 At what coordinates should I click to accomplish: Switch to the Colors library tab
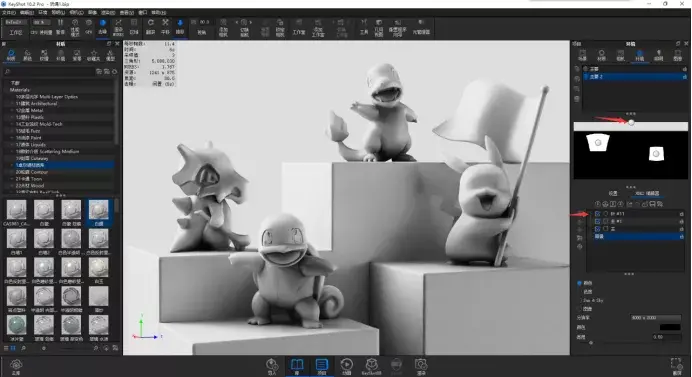click(x=27, y=55)
